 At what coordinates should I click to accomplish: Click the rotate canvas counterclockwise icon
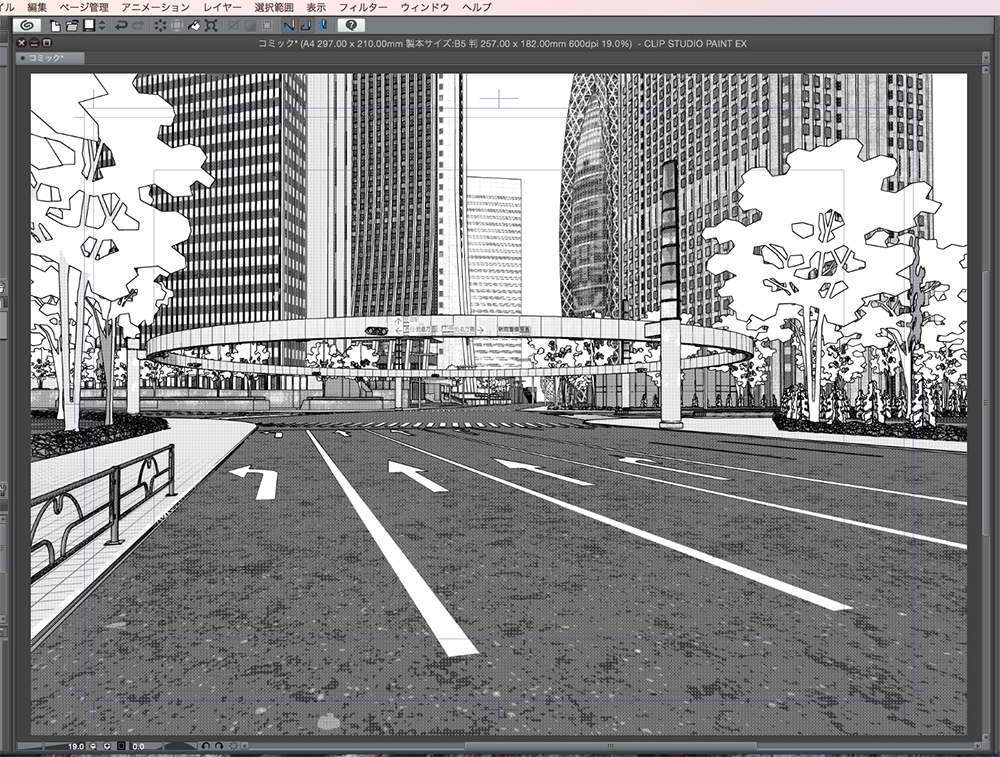[x=206, y=746]
